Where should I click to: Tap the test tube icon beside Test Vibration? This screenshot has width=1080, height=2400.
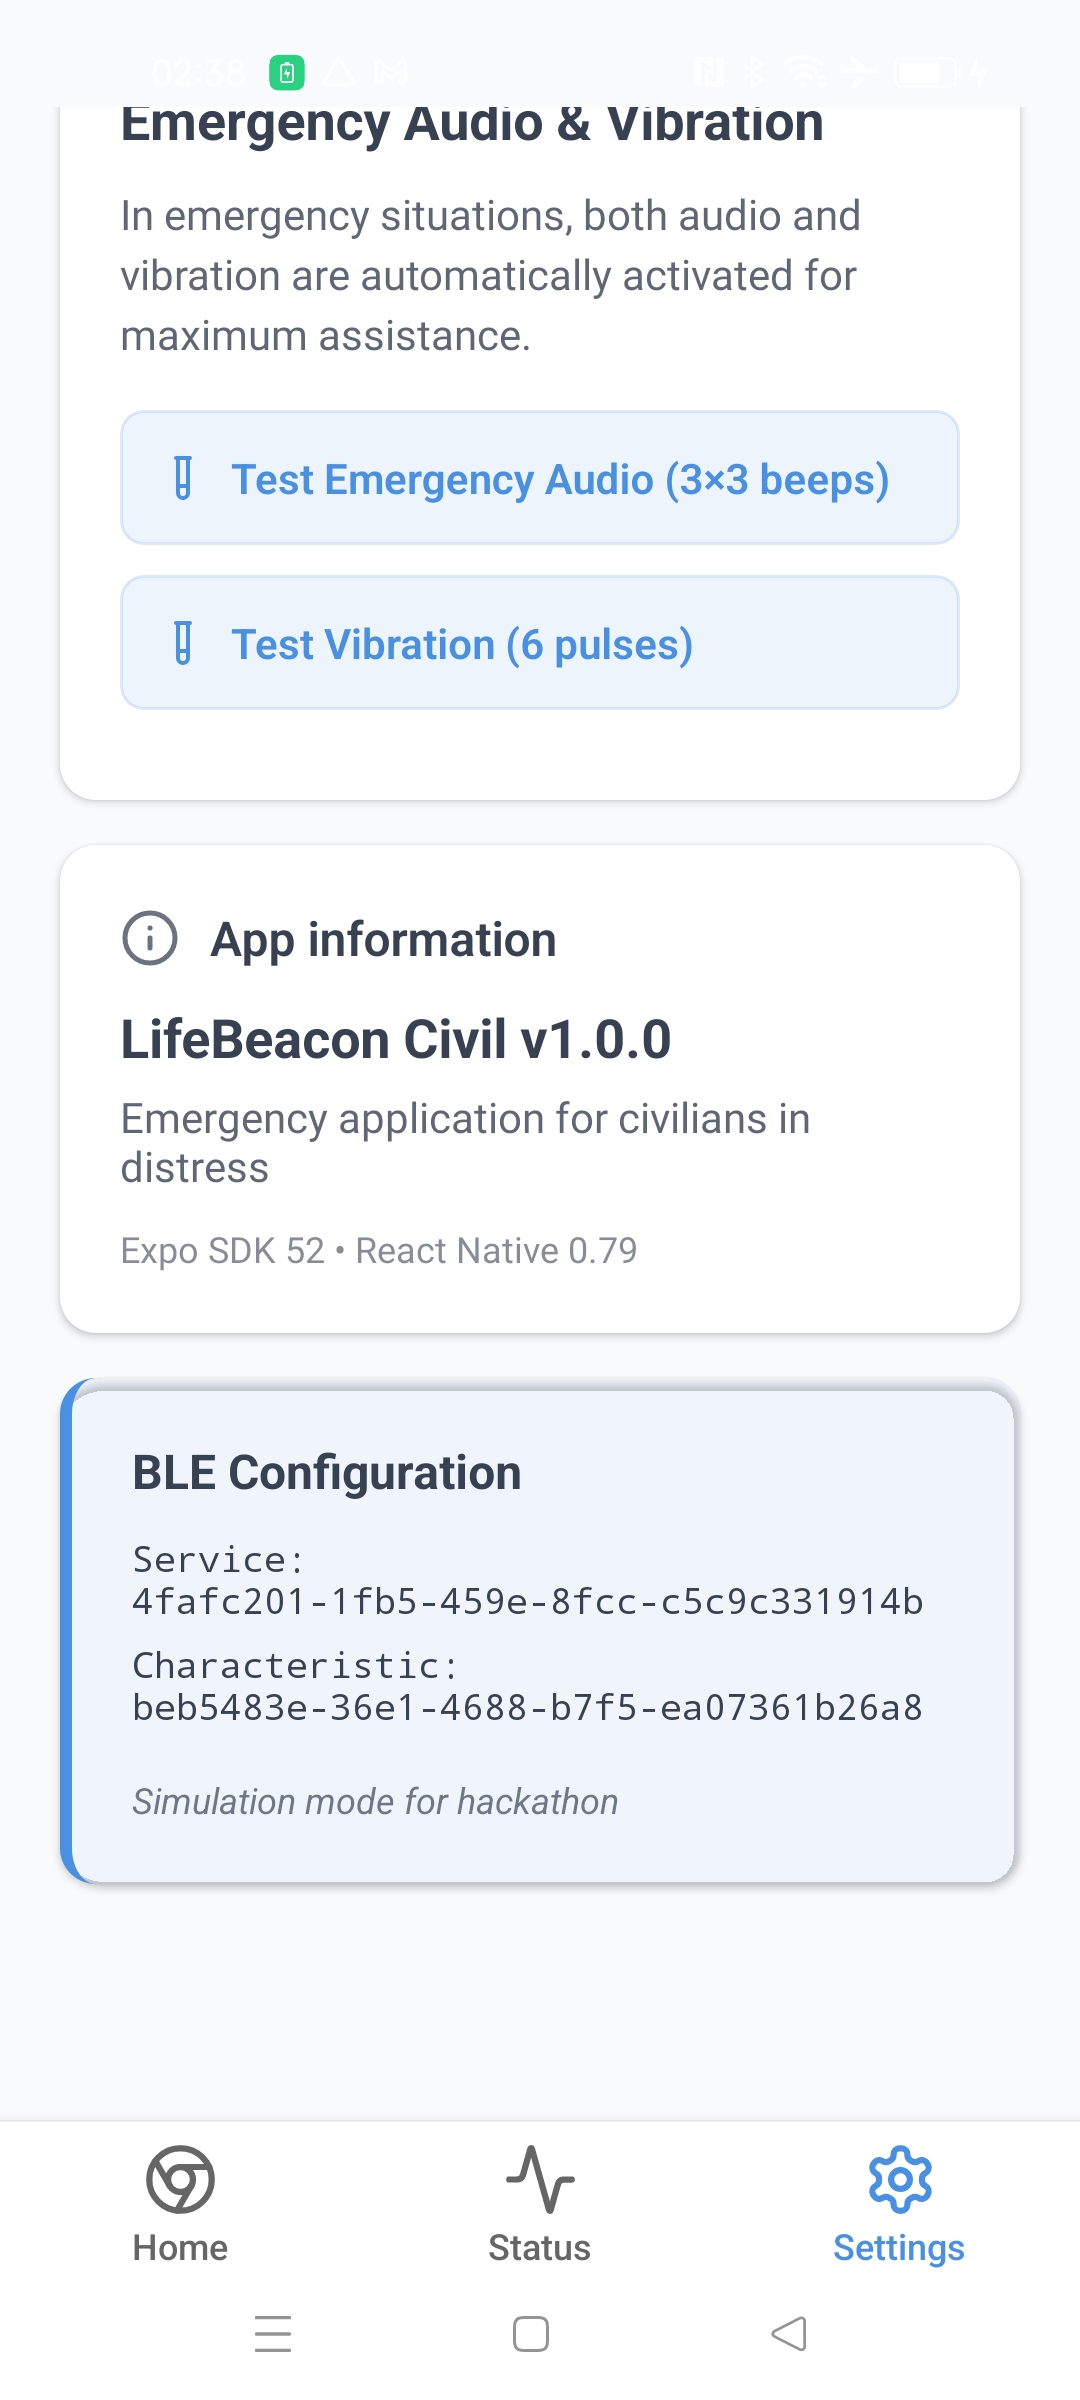click(x=184, y=643)
